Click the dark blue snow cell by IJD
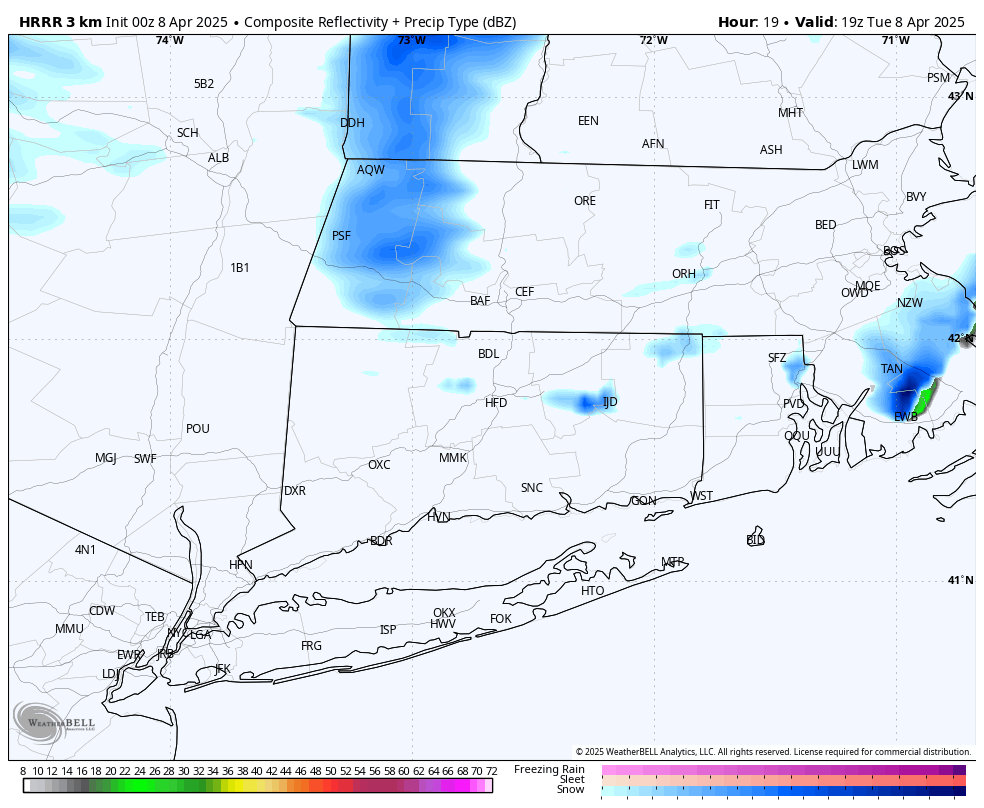The width and height of the screenshot is (984, 808). coord(587,403)
